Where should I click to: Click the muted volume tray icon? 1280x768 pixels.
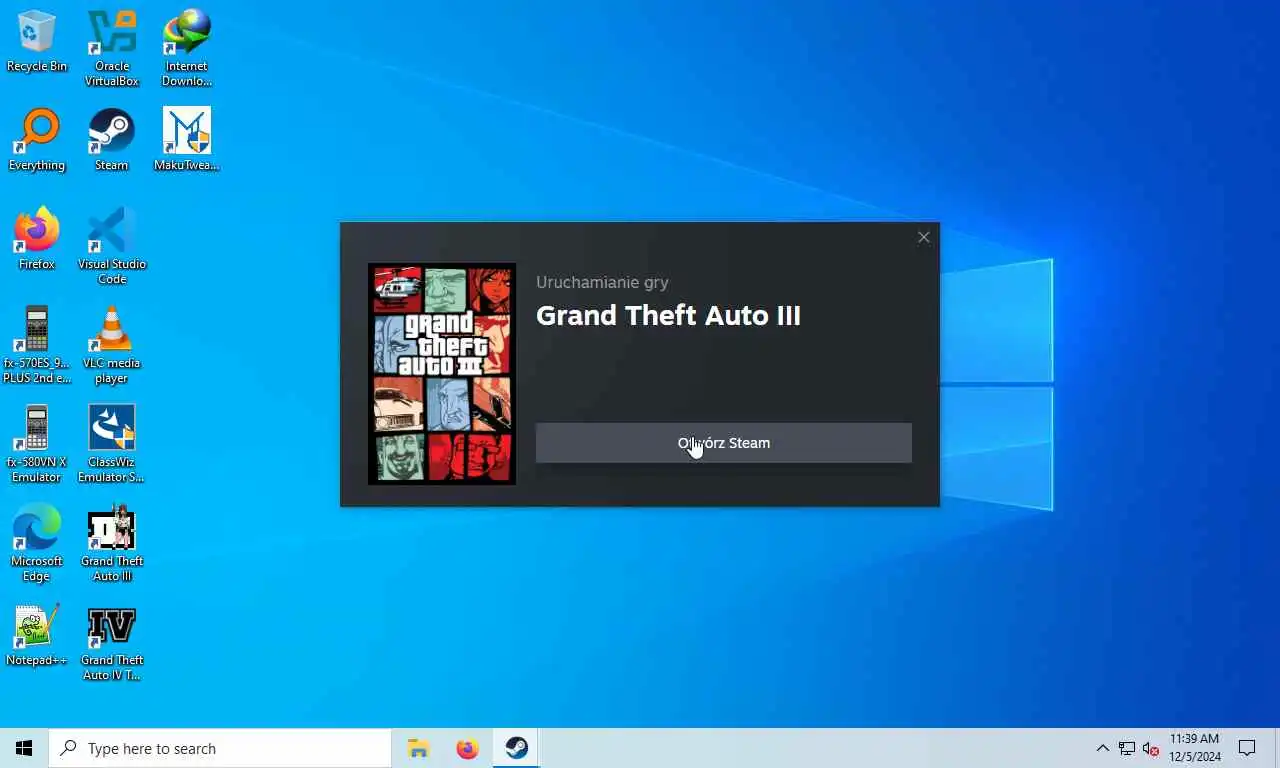point(1151,748)
